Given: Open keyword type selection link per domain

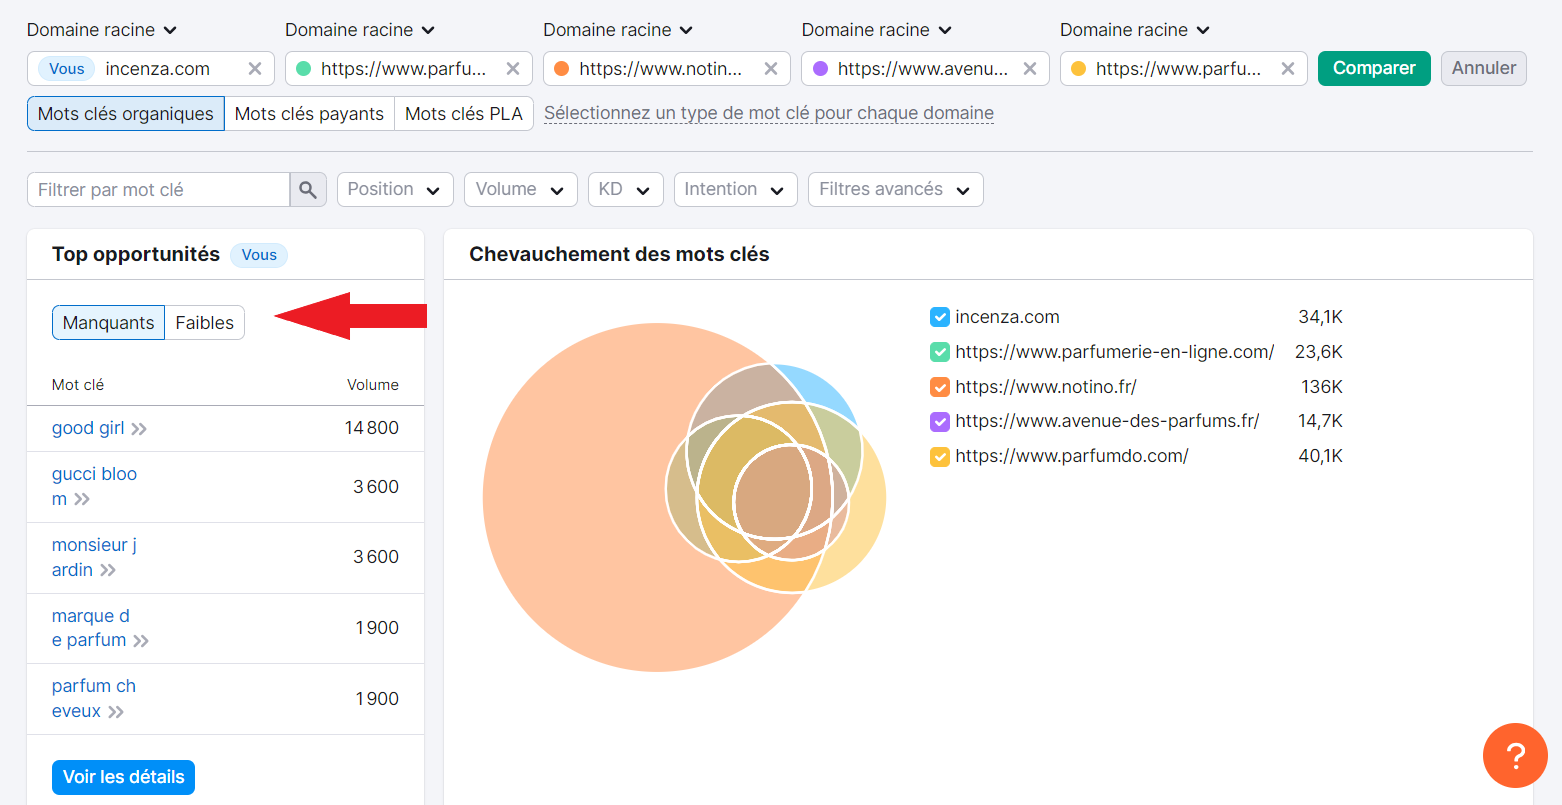Looking at the screenshot, I should point(769,113).
